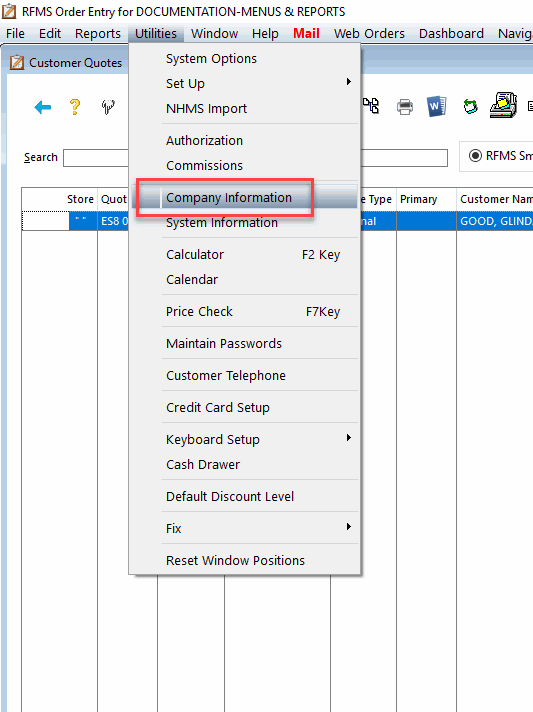Viewport: 533px width, 712px height.
Task: Export using the Word document icon
Action: (x=436, y=107)
